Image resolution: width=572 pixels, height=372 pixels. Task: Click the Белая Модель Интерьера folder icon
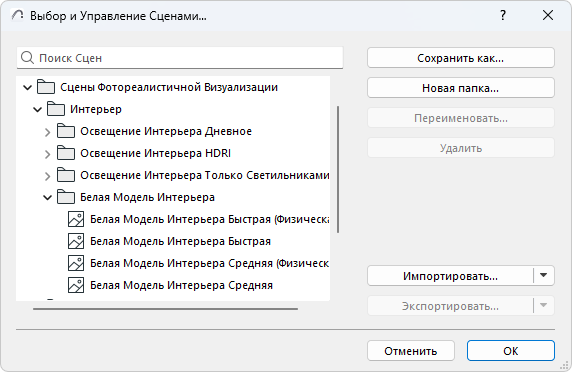pos(66,197)
